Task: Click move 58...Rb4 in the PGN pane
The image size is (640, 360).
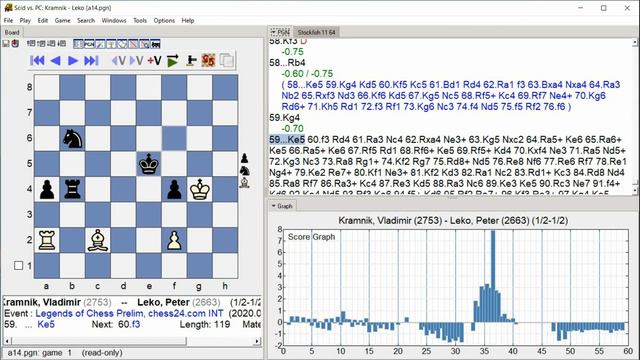Action: coord(287,63)
